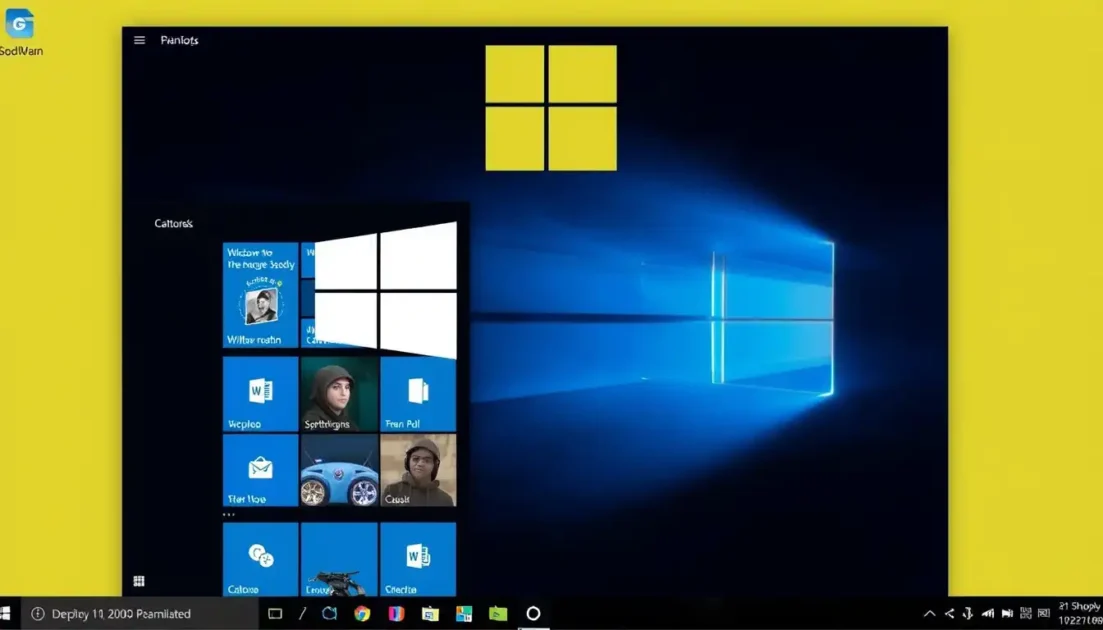
Task: Click the Panlots title text
Action: point(179,41)
